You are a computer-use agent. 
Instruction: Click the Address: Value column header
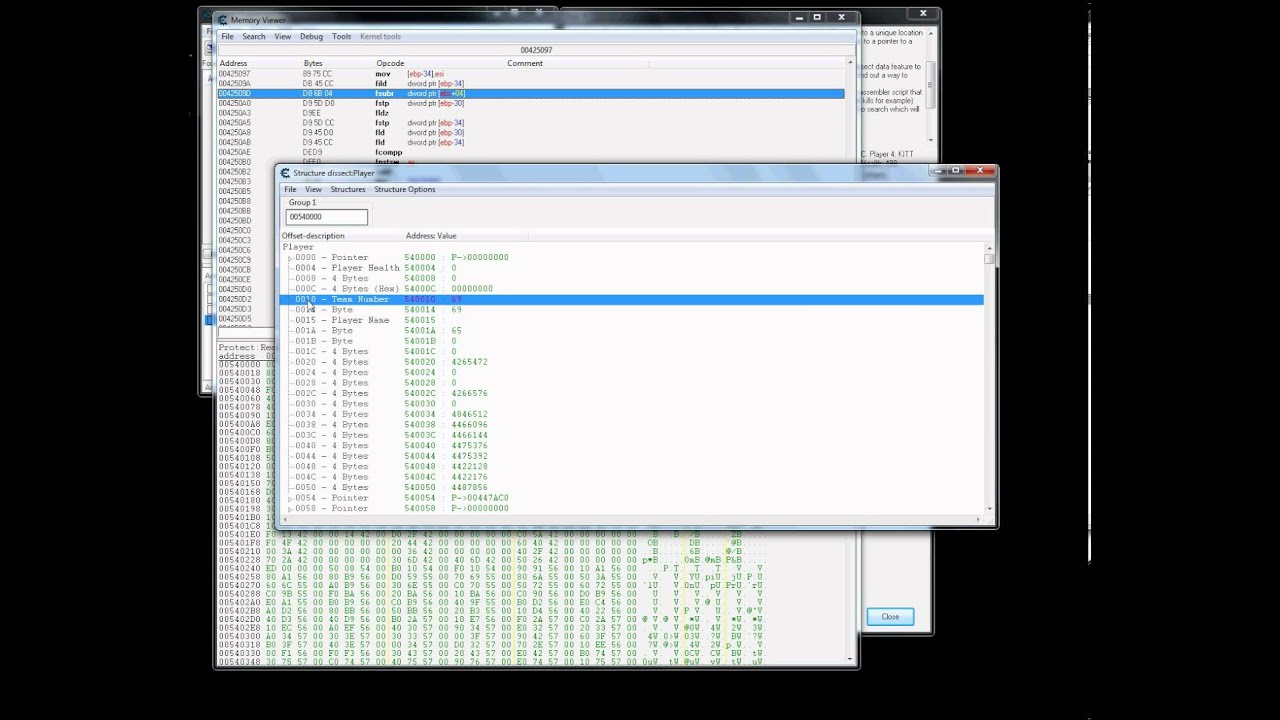click(431, 236)
